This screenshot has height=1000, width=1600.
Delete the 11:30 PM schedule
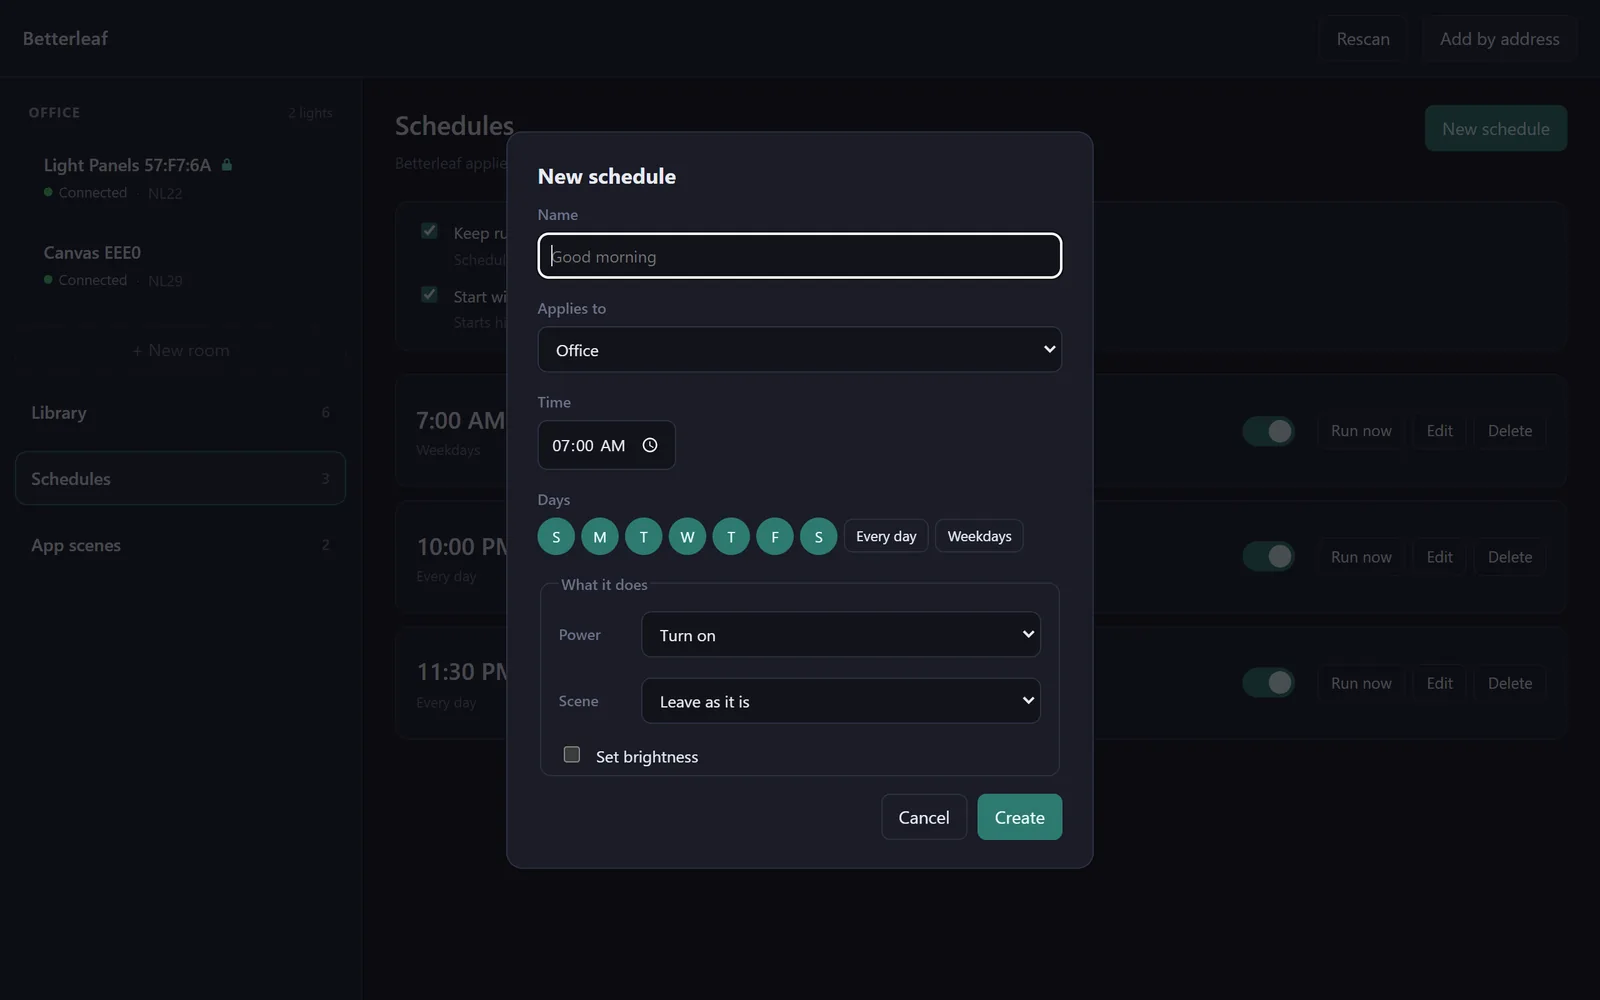(1510, 683)
